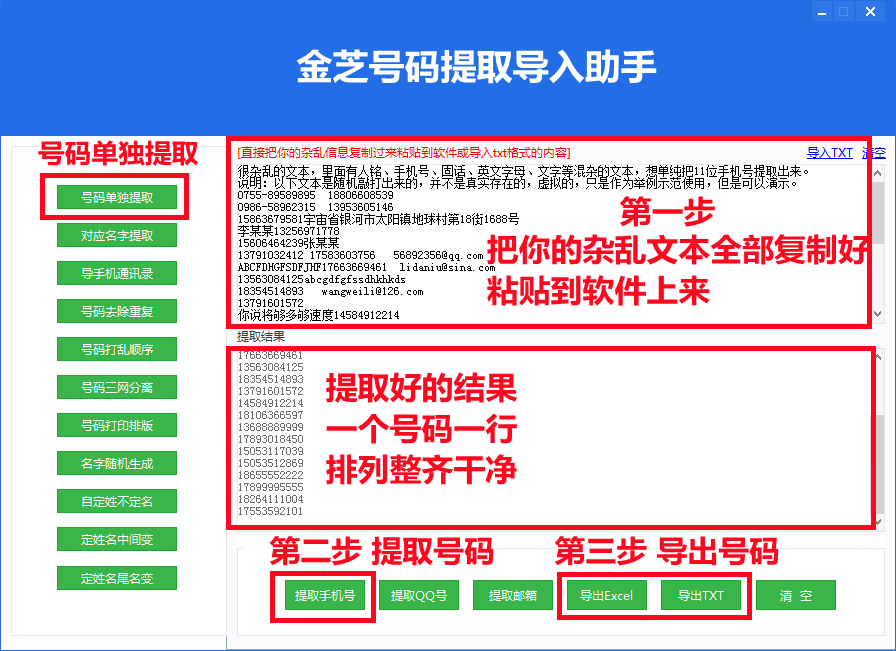Select result row 17553592101

coord(270,511)
